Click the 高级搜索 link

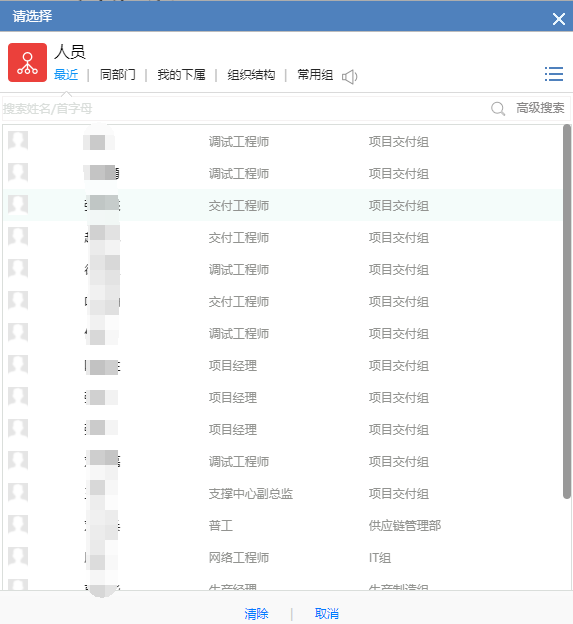pyautogui.click(x=540, y=108)
